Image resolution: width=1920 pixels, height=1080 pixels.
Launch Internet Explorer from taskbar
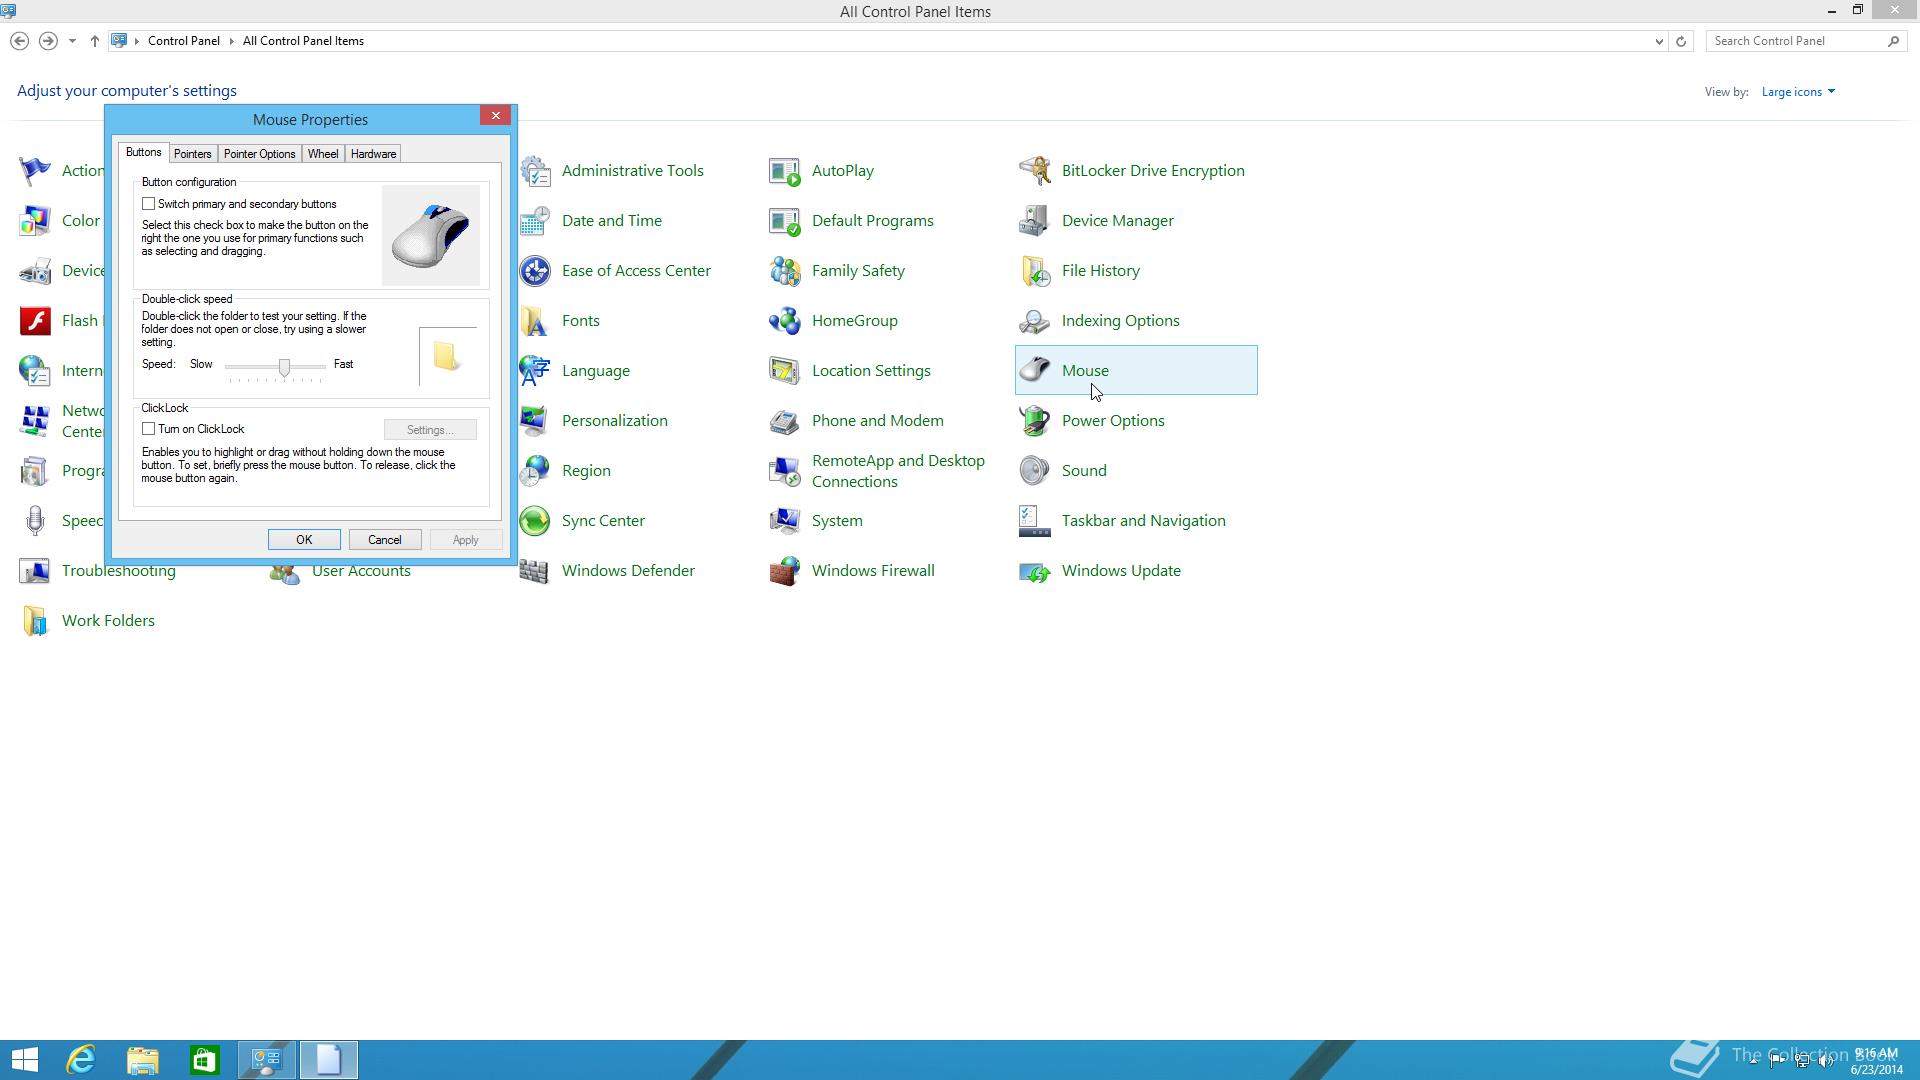tap(81, 1060)
